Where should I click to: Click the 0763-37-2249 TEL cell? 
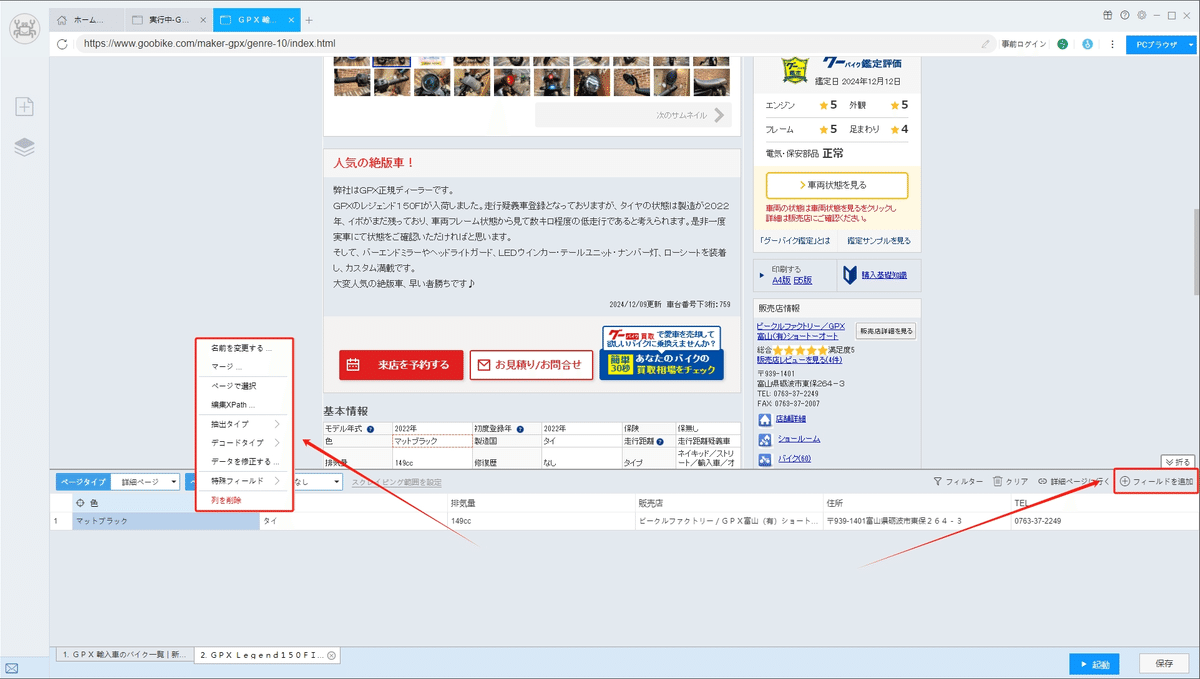pos(1102,521)
